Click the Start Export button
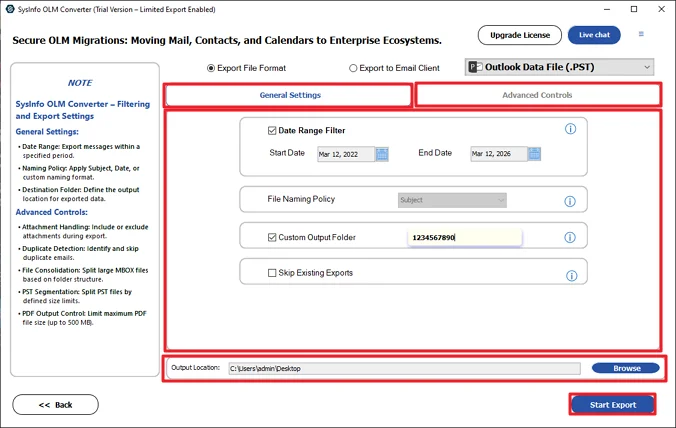Screen dimensions: 676x428 click(x=613, y=405)
